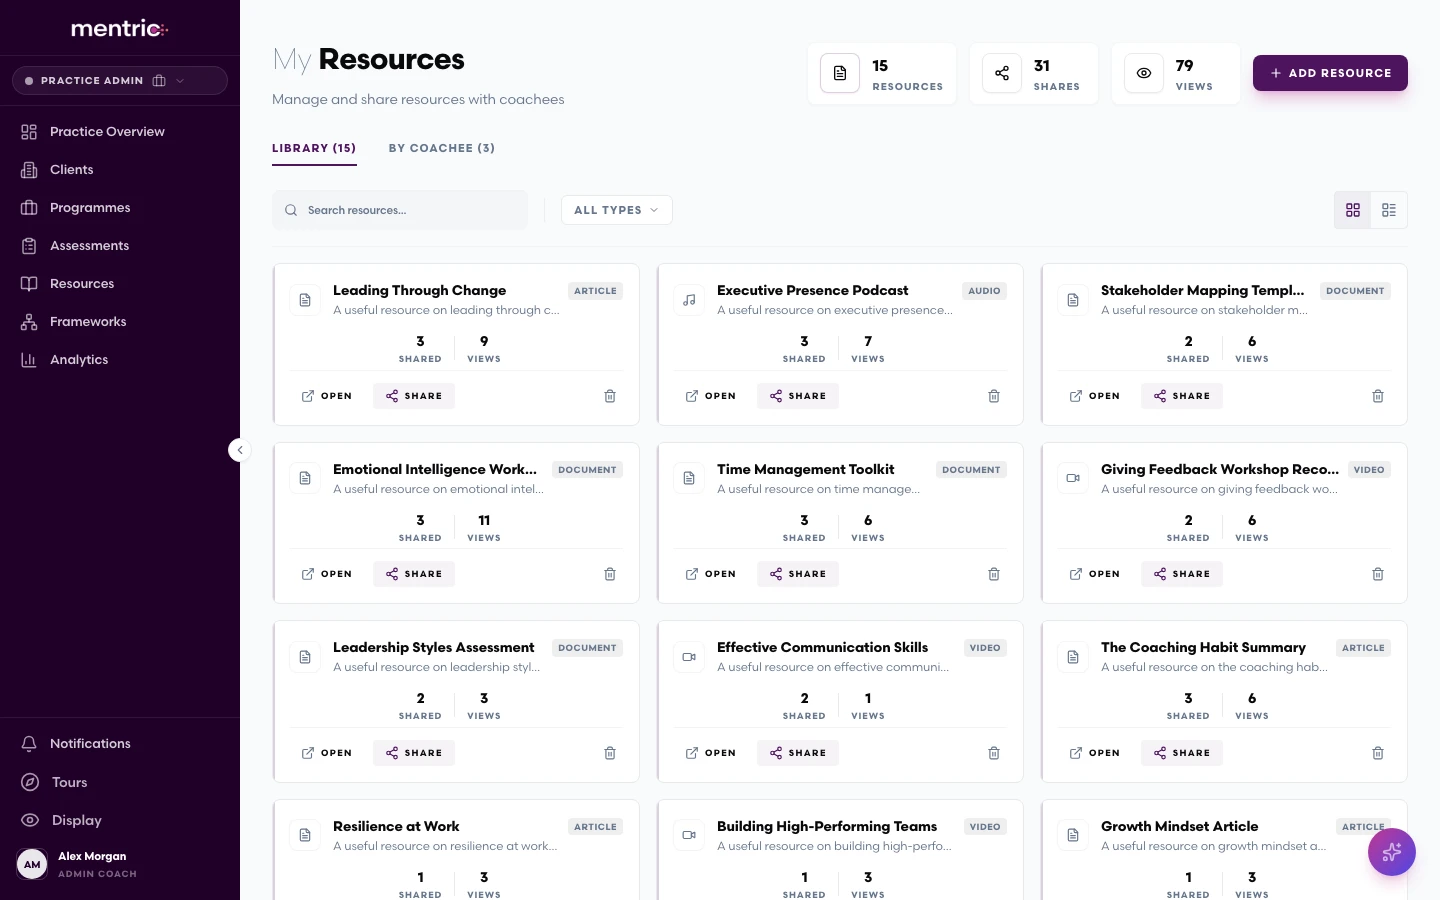
Task: Switch to the By Coachee (3) tab
Action: [442, 148]
